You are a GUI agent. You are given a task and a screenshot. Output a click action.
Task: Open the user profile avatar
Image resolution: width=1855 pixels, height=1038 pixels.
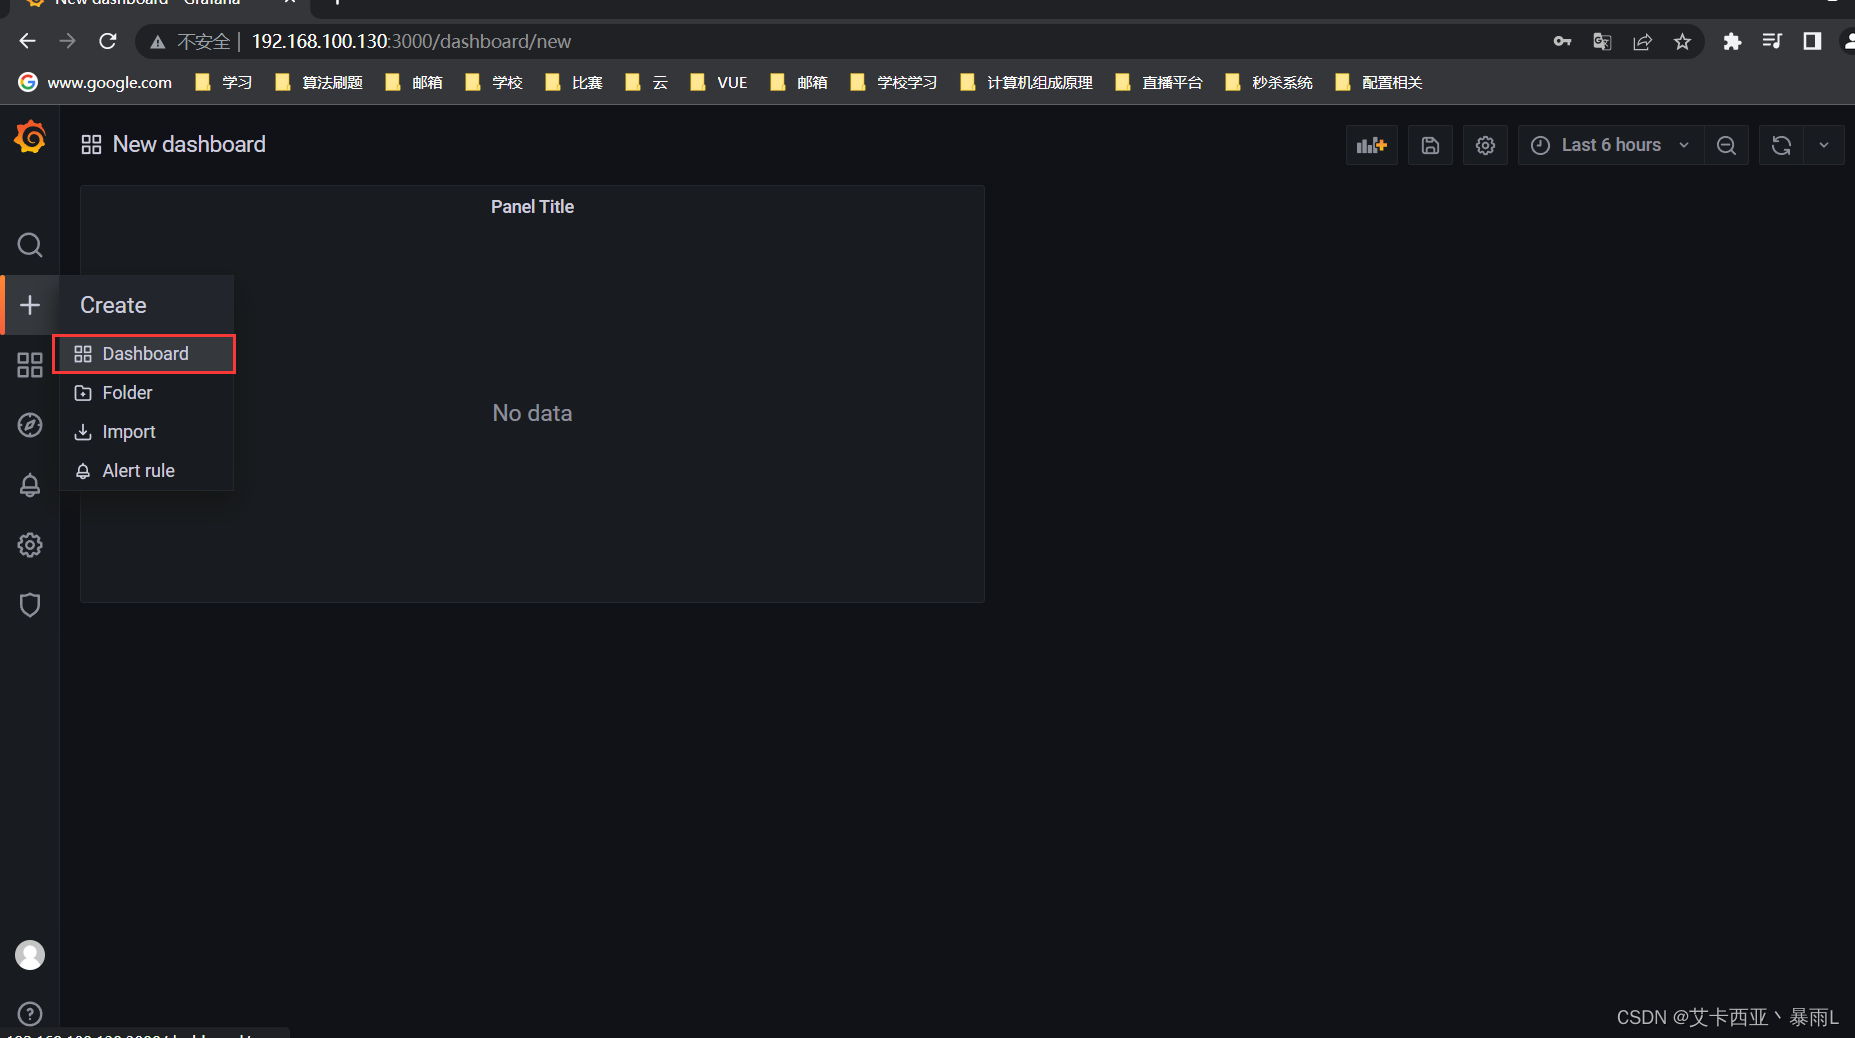pos(30,955)
